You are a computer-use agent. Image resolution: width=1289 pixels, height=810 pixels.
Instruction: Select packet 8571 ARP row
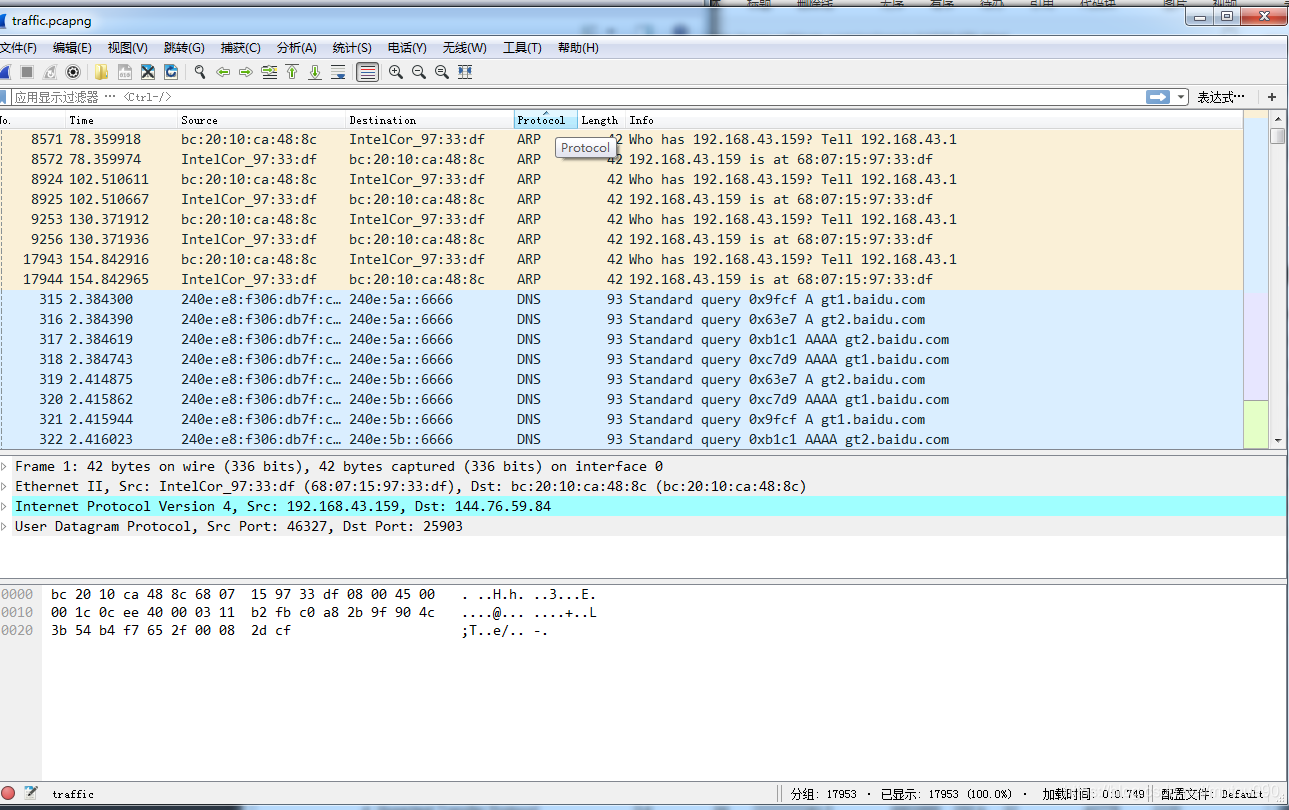coord(621,139)
